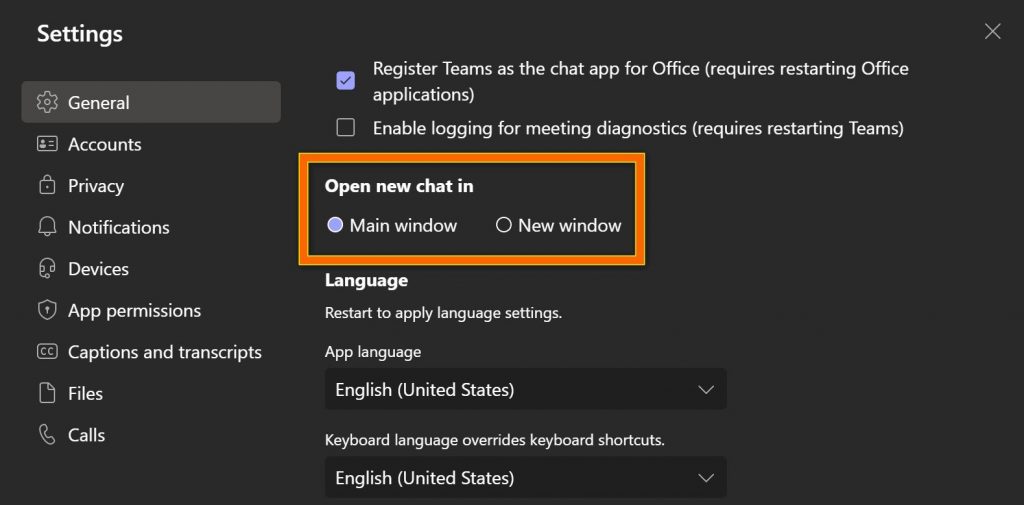This screenshot has width=1024, height=505.
Task: Go to Captions and transcripts section
Action: click(165, 352)
